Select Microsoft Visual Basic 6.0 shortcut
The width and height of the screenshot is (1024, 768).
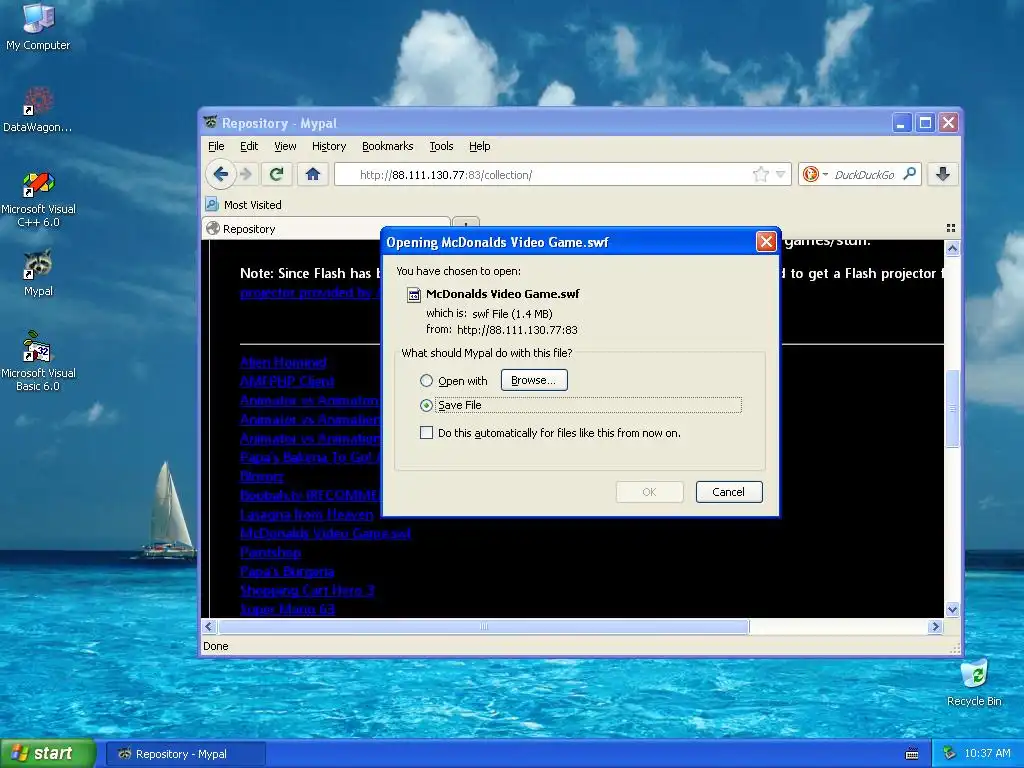38,362
